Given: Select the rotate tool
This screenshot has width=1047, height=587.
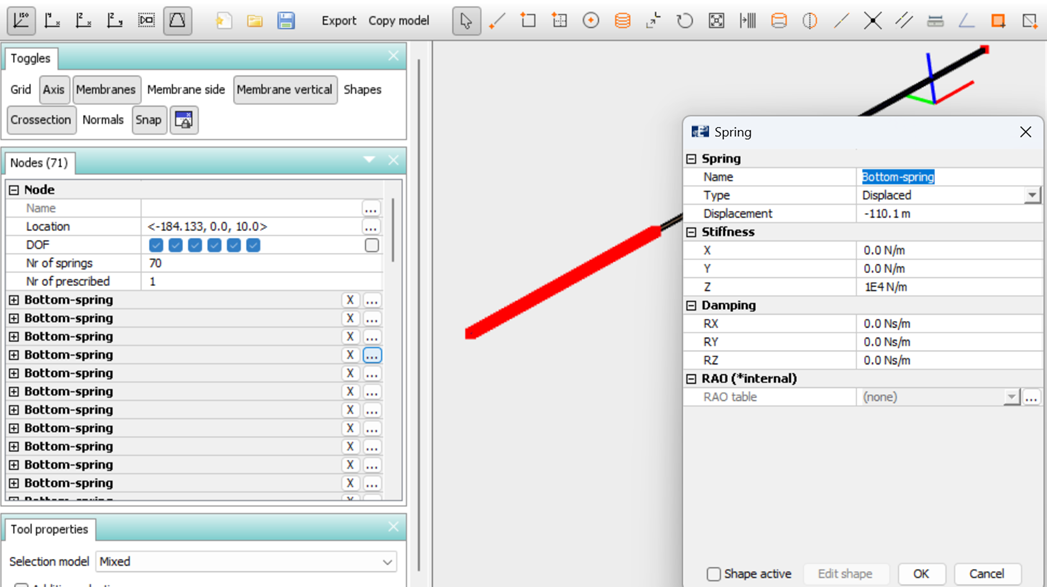Looking at the screenshot, I should [x=684, y=21].
